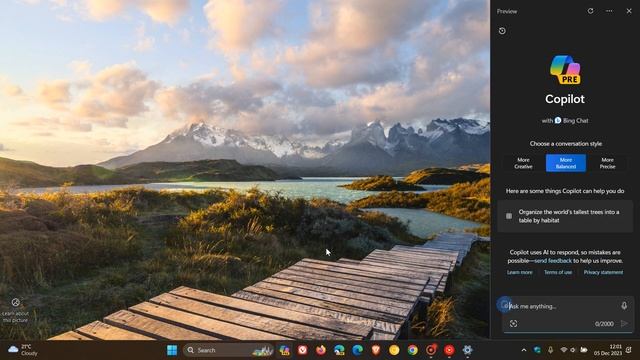640x360 pixels.
Task: Refresh the Copilot panel
Action: click(x=590, y=11)
